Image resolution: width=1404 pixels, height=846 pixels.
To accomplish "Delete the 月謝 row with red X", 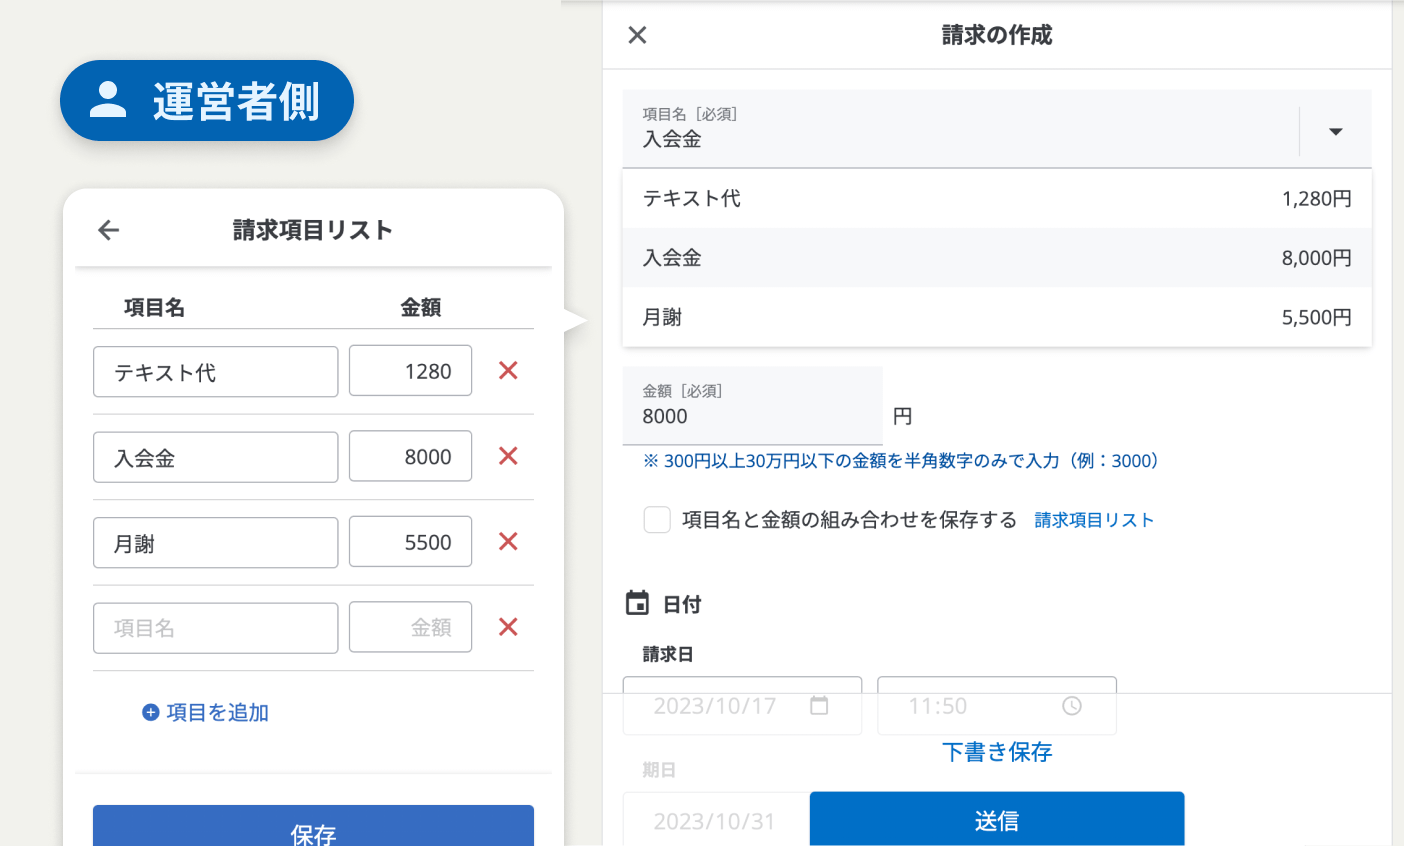I will click(x=508, y=542).
